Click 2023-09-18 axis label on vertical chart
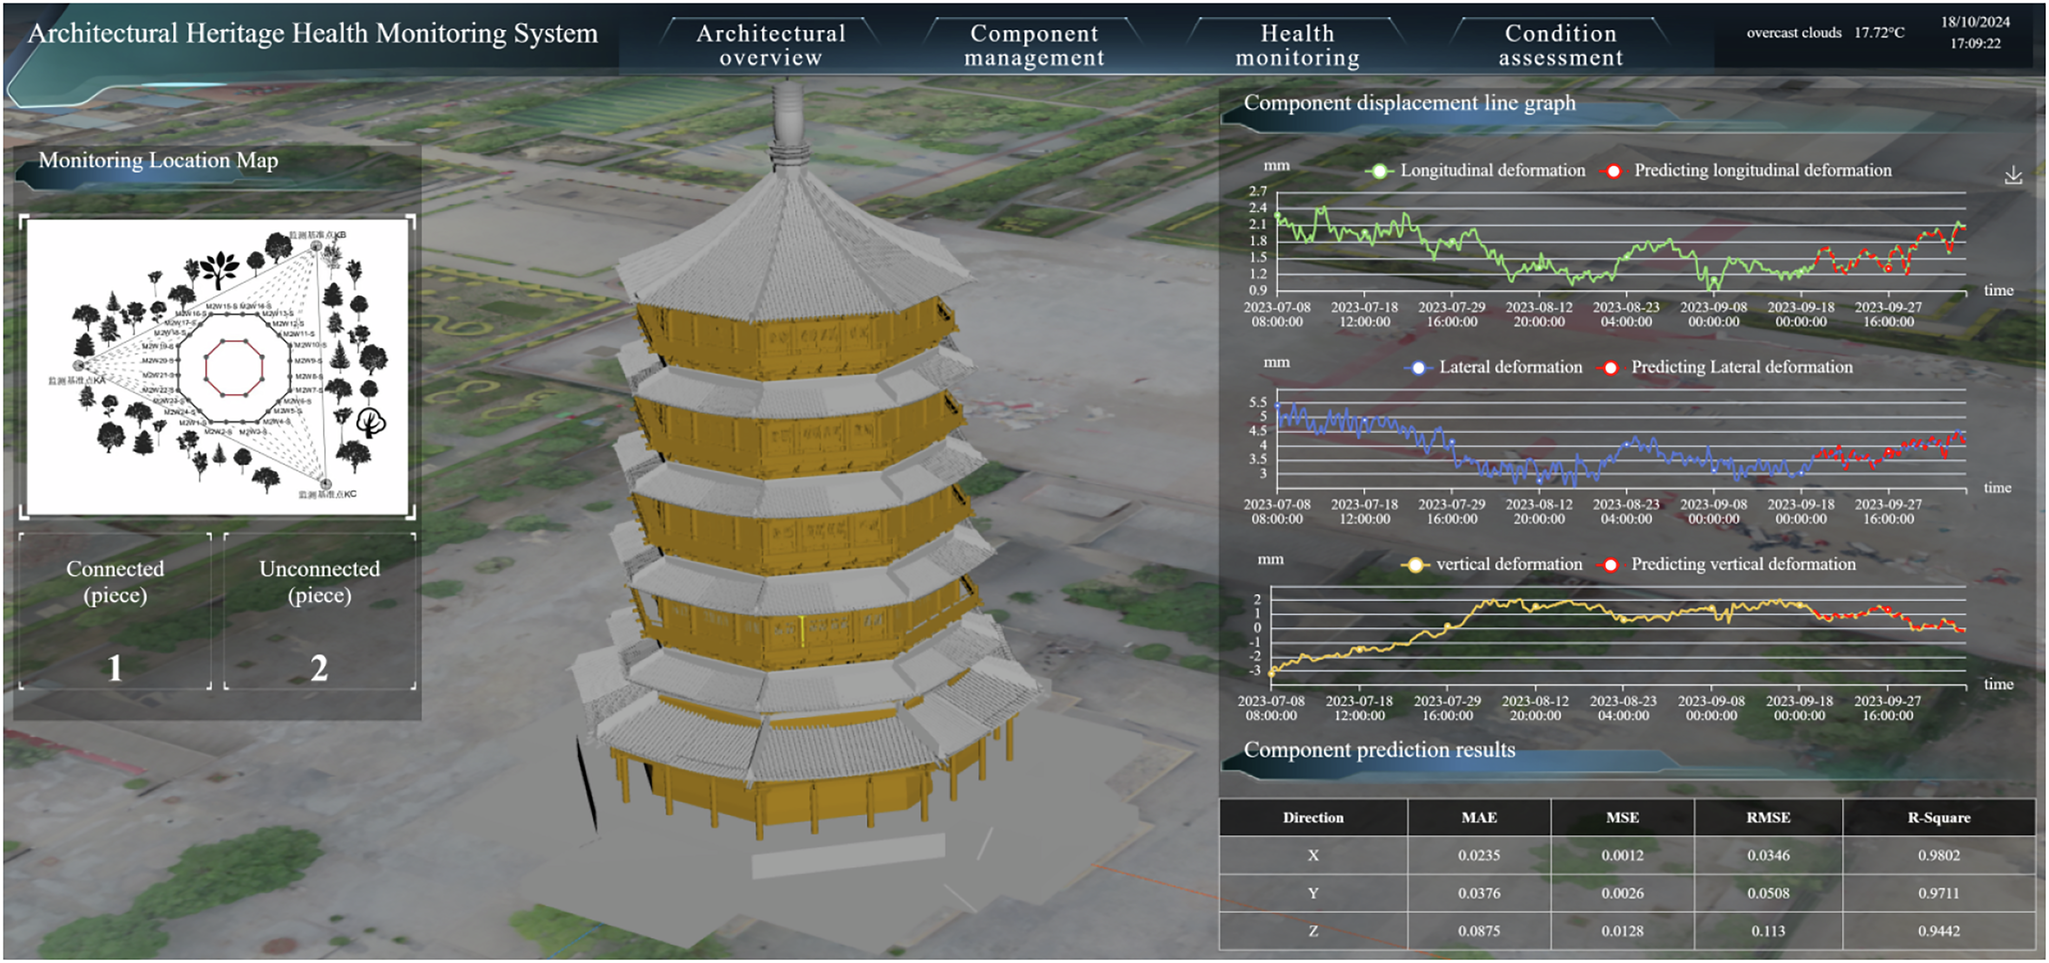The width and height of the screenshot is (2049, 963). [1799, 708]
